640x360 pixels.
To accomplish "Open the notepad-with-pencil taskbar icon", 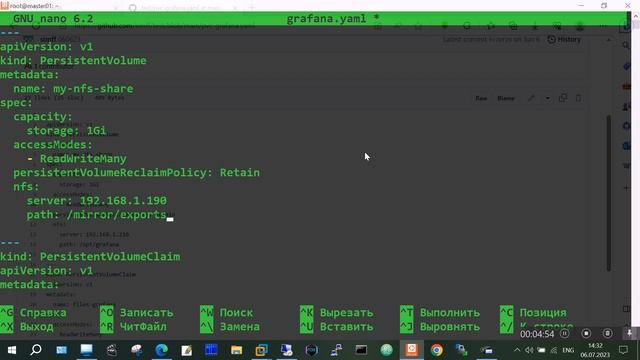I will (x=187, y=350).
